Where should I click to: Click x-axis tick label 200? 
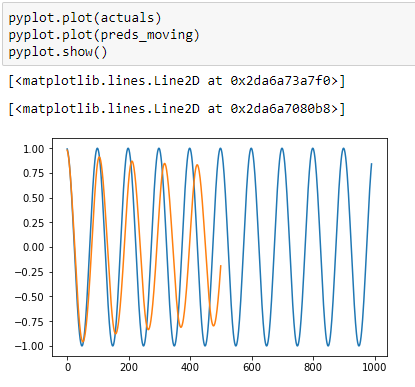tap(129, 367)
